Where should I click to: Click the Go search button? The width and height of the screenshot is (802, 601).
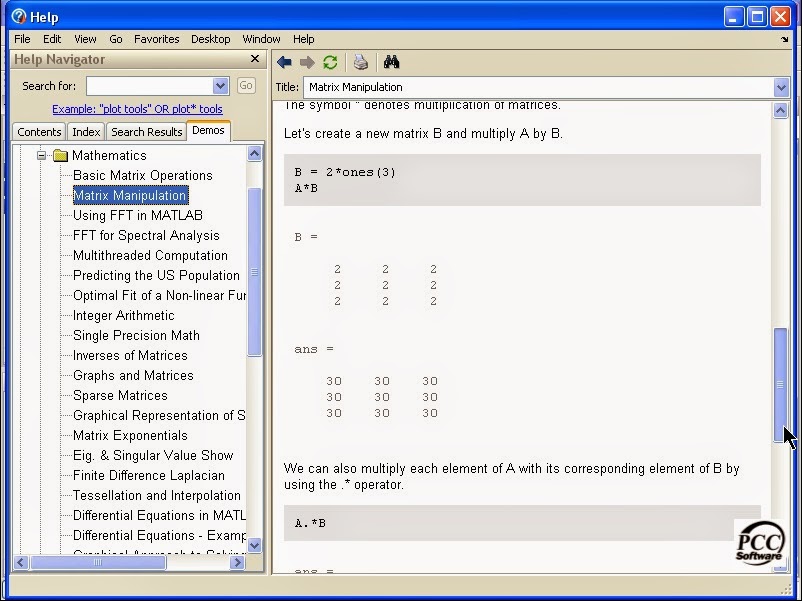245,86
